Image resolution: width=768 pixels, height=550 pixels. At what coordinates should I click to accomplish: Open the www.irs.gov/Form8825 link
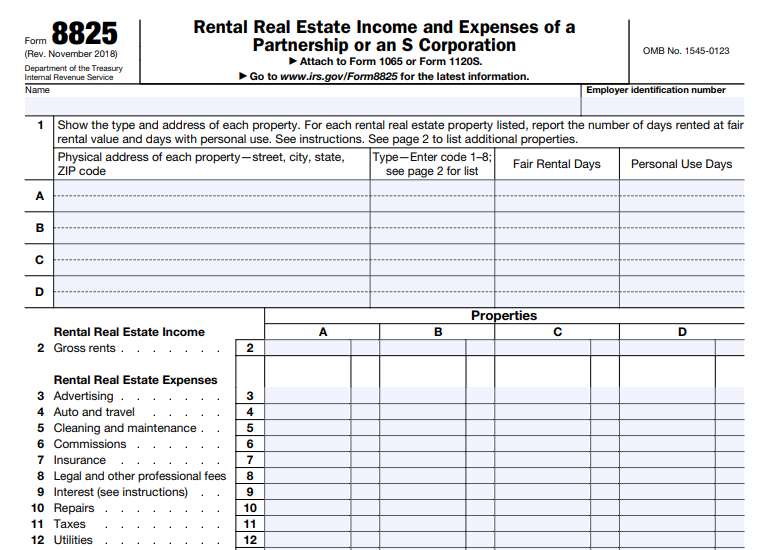click(x=339, y=77)
